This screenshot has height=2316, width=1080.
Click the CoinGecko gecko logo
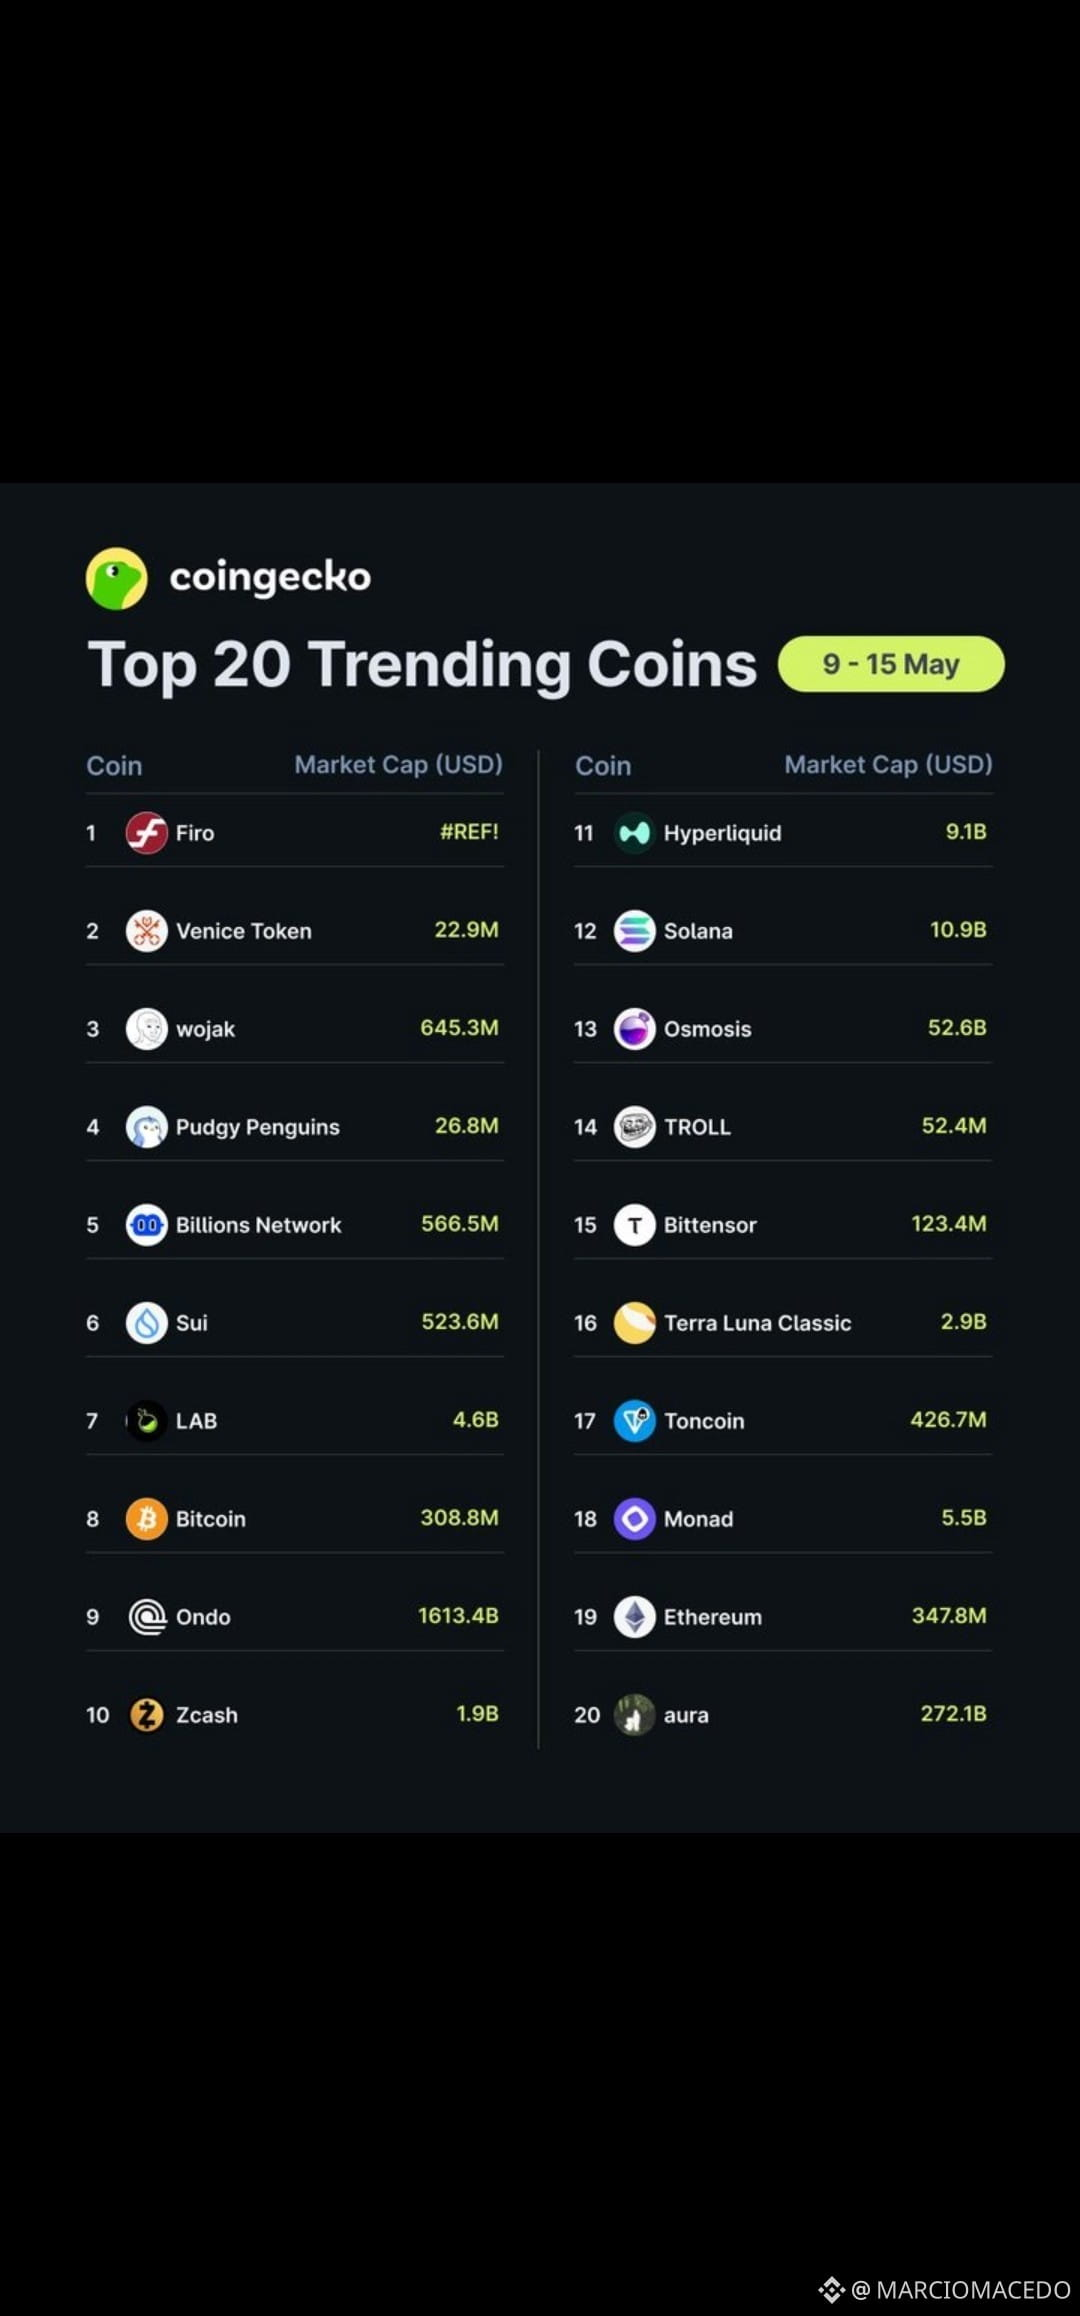tap(117, 578)
